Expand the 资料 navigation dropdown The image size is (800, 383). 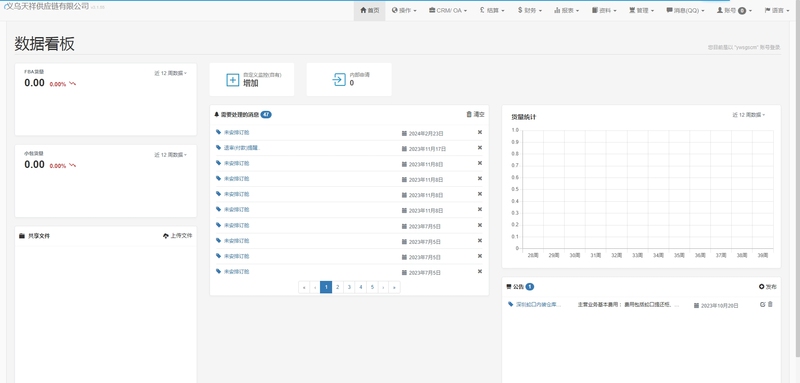pyautogui.click(x=604, y=10)
